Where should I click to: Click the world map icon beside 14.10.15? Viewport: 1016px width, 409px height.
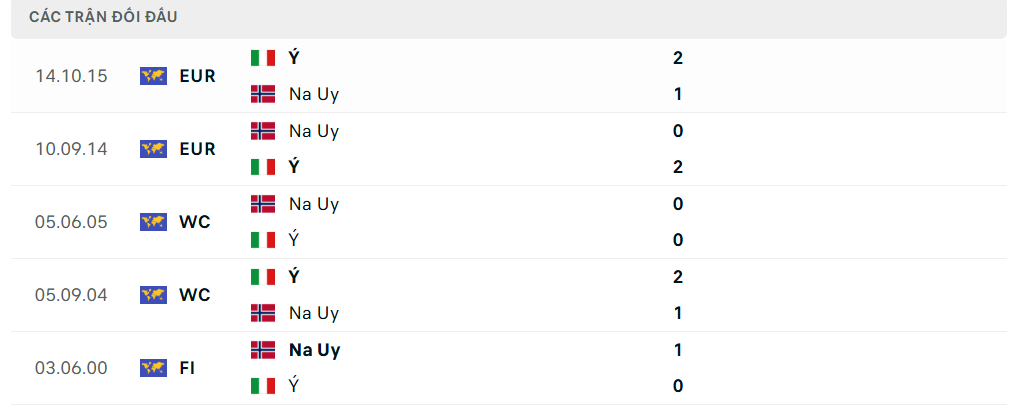154,76
